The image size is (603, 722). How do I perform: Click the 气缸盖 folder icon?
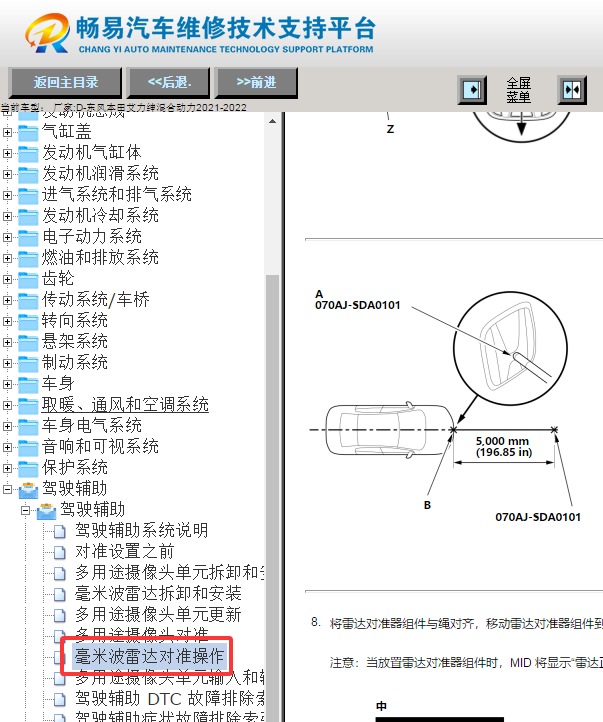pos(28,133)
